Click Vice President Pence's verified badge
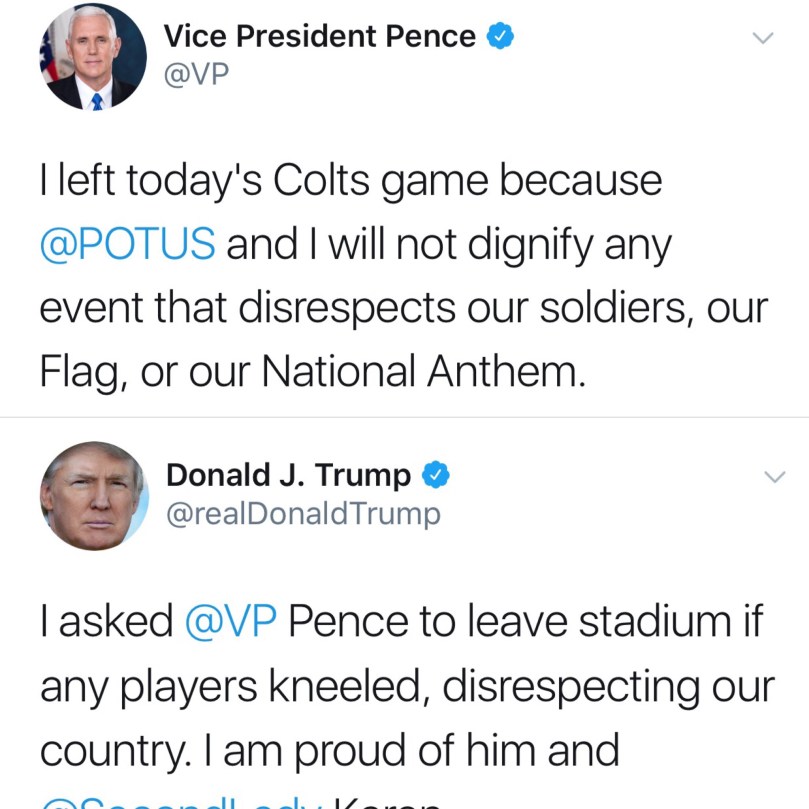Viewport: 809px width, 809px height. pyautogui.click(x=500, y=37)
